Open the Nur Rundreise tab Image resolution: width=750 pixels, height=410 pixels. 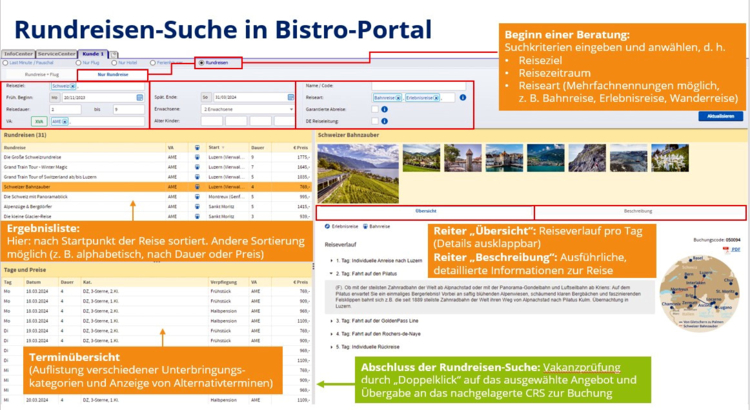[112, 75]
